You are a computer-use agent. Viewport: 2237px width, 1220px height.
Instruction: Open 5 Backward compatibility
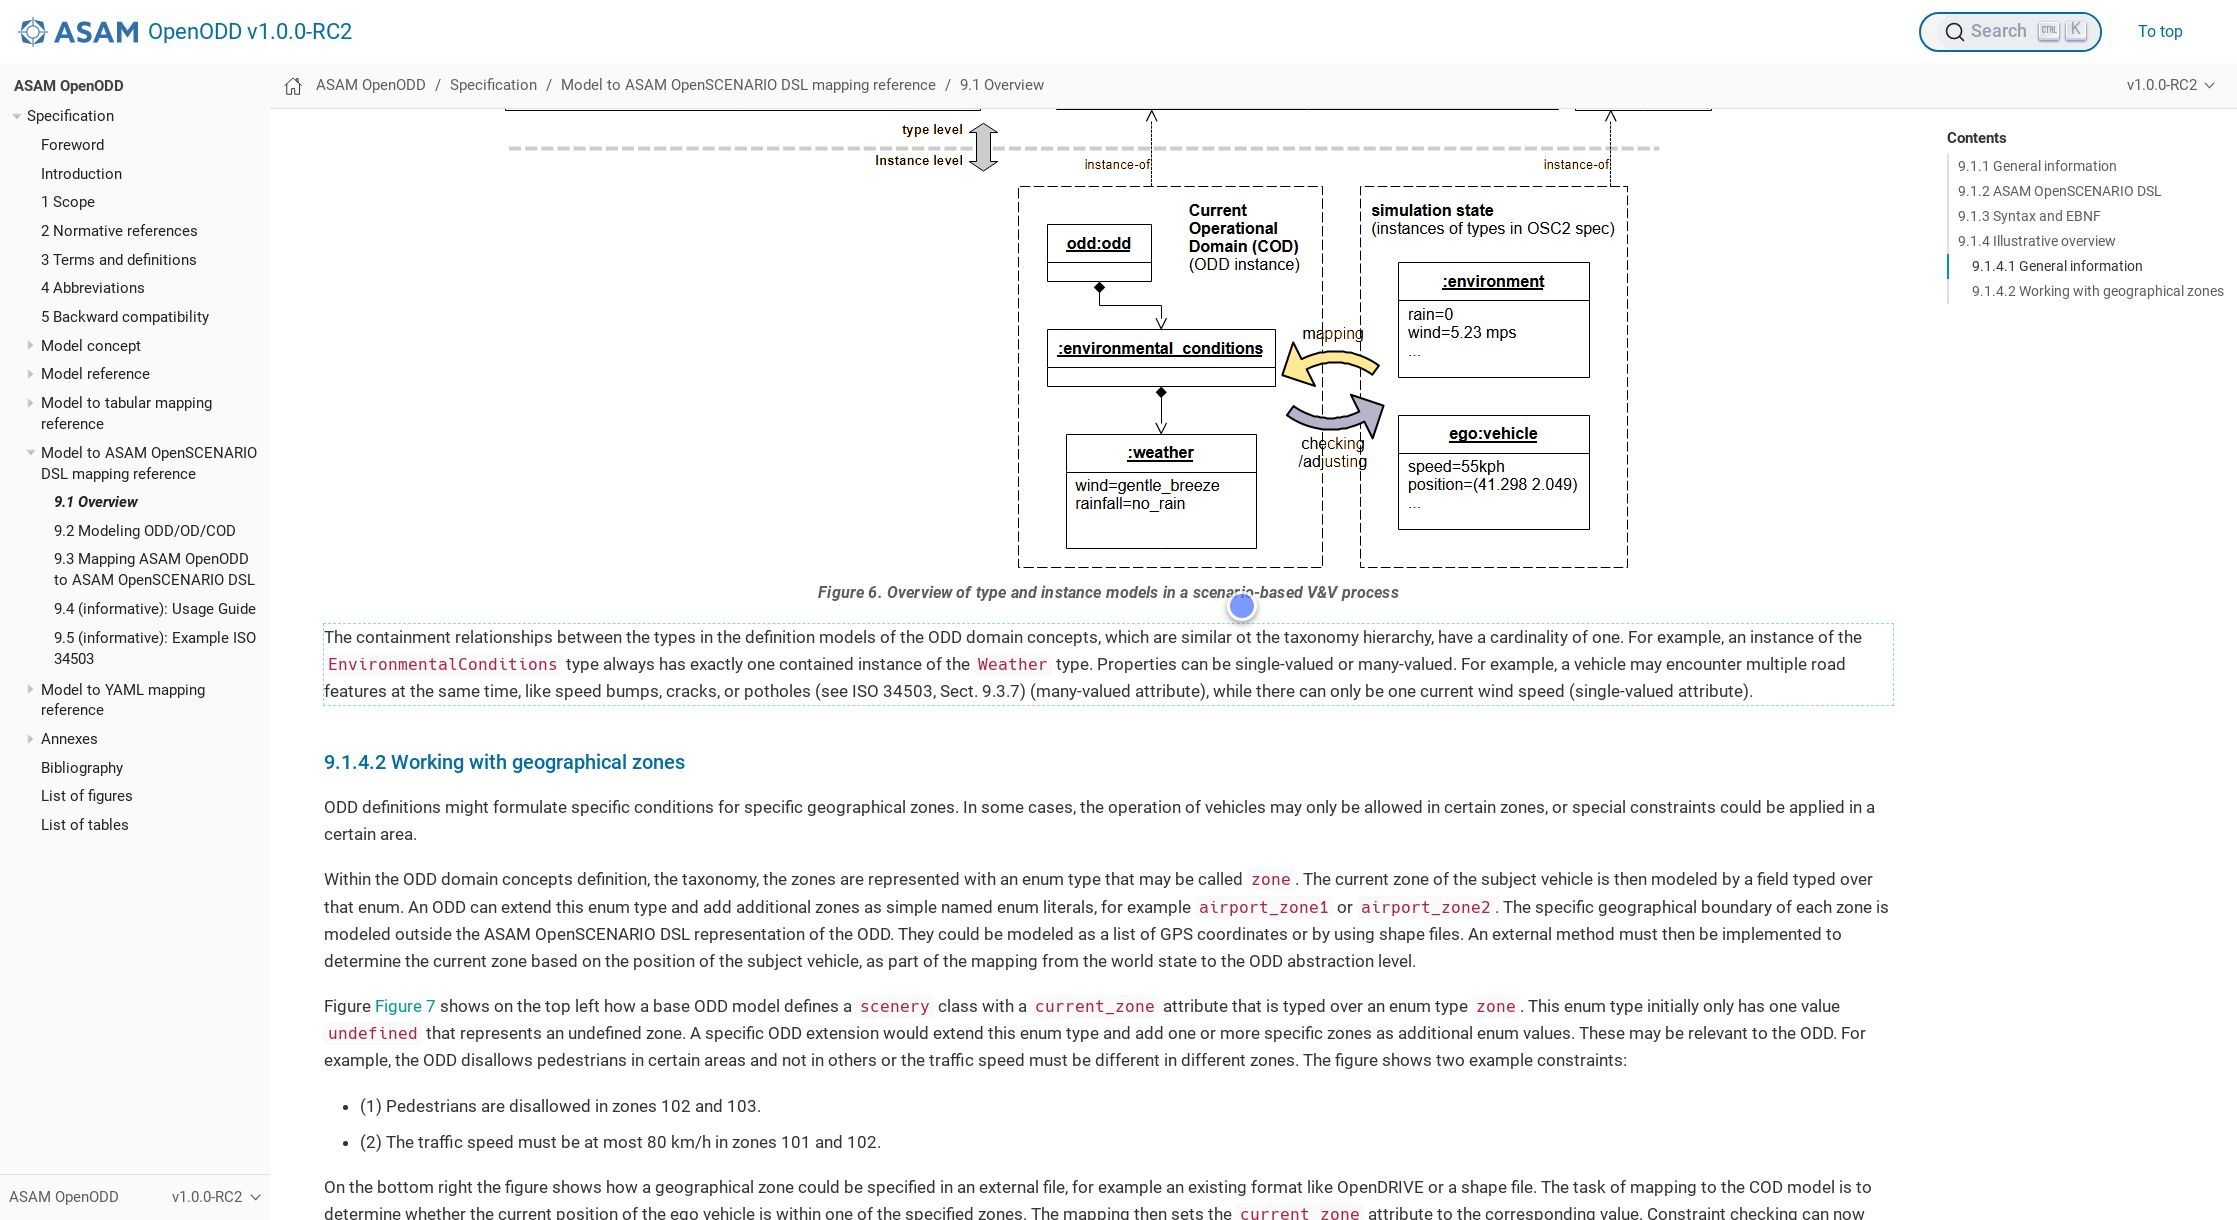[x=125, y=317]
